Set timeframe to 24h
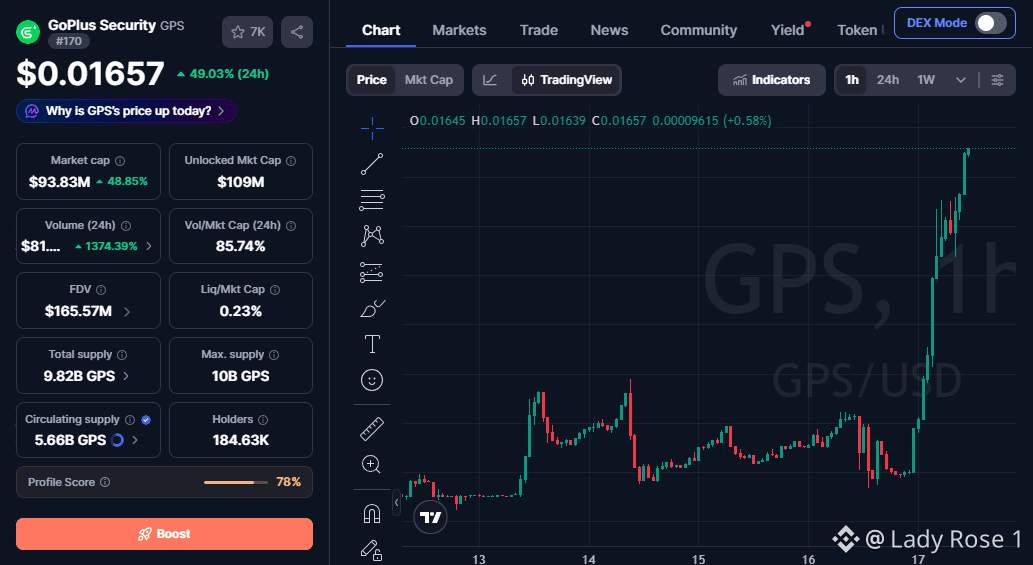The image size is (1033, 565). (x=887, y=80)
